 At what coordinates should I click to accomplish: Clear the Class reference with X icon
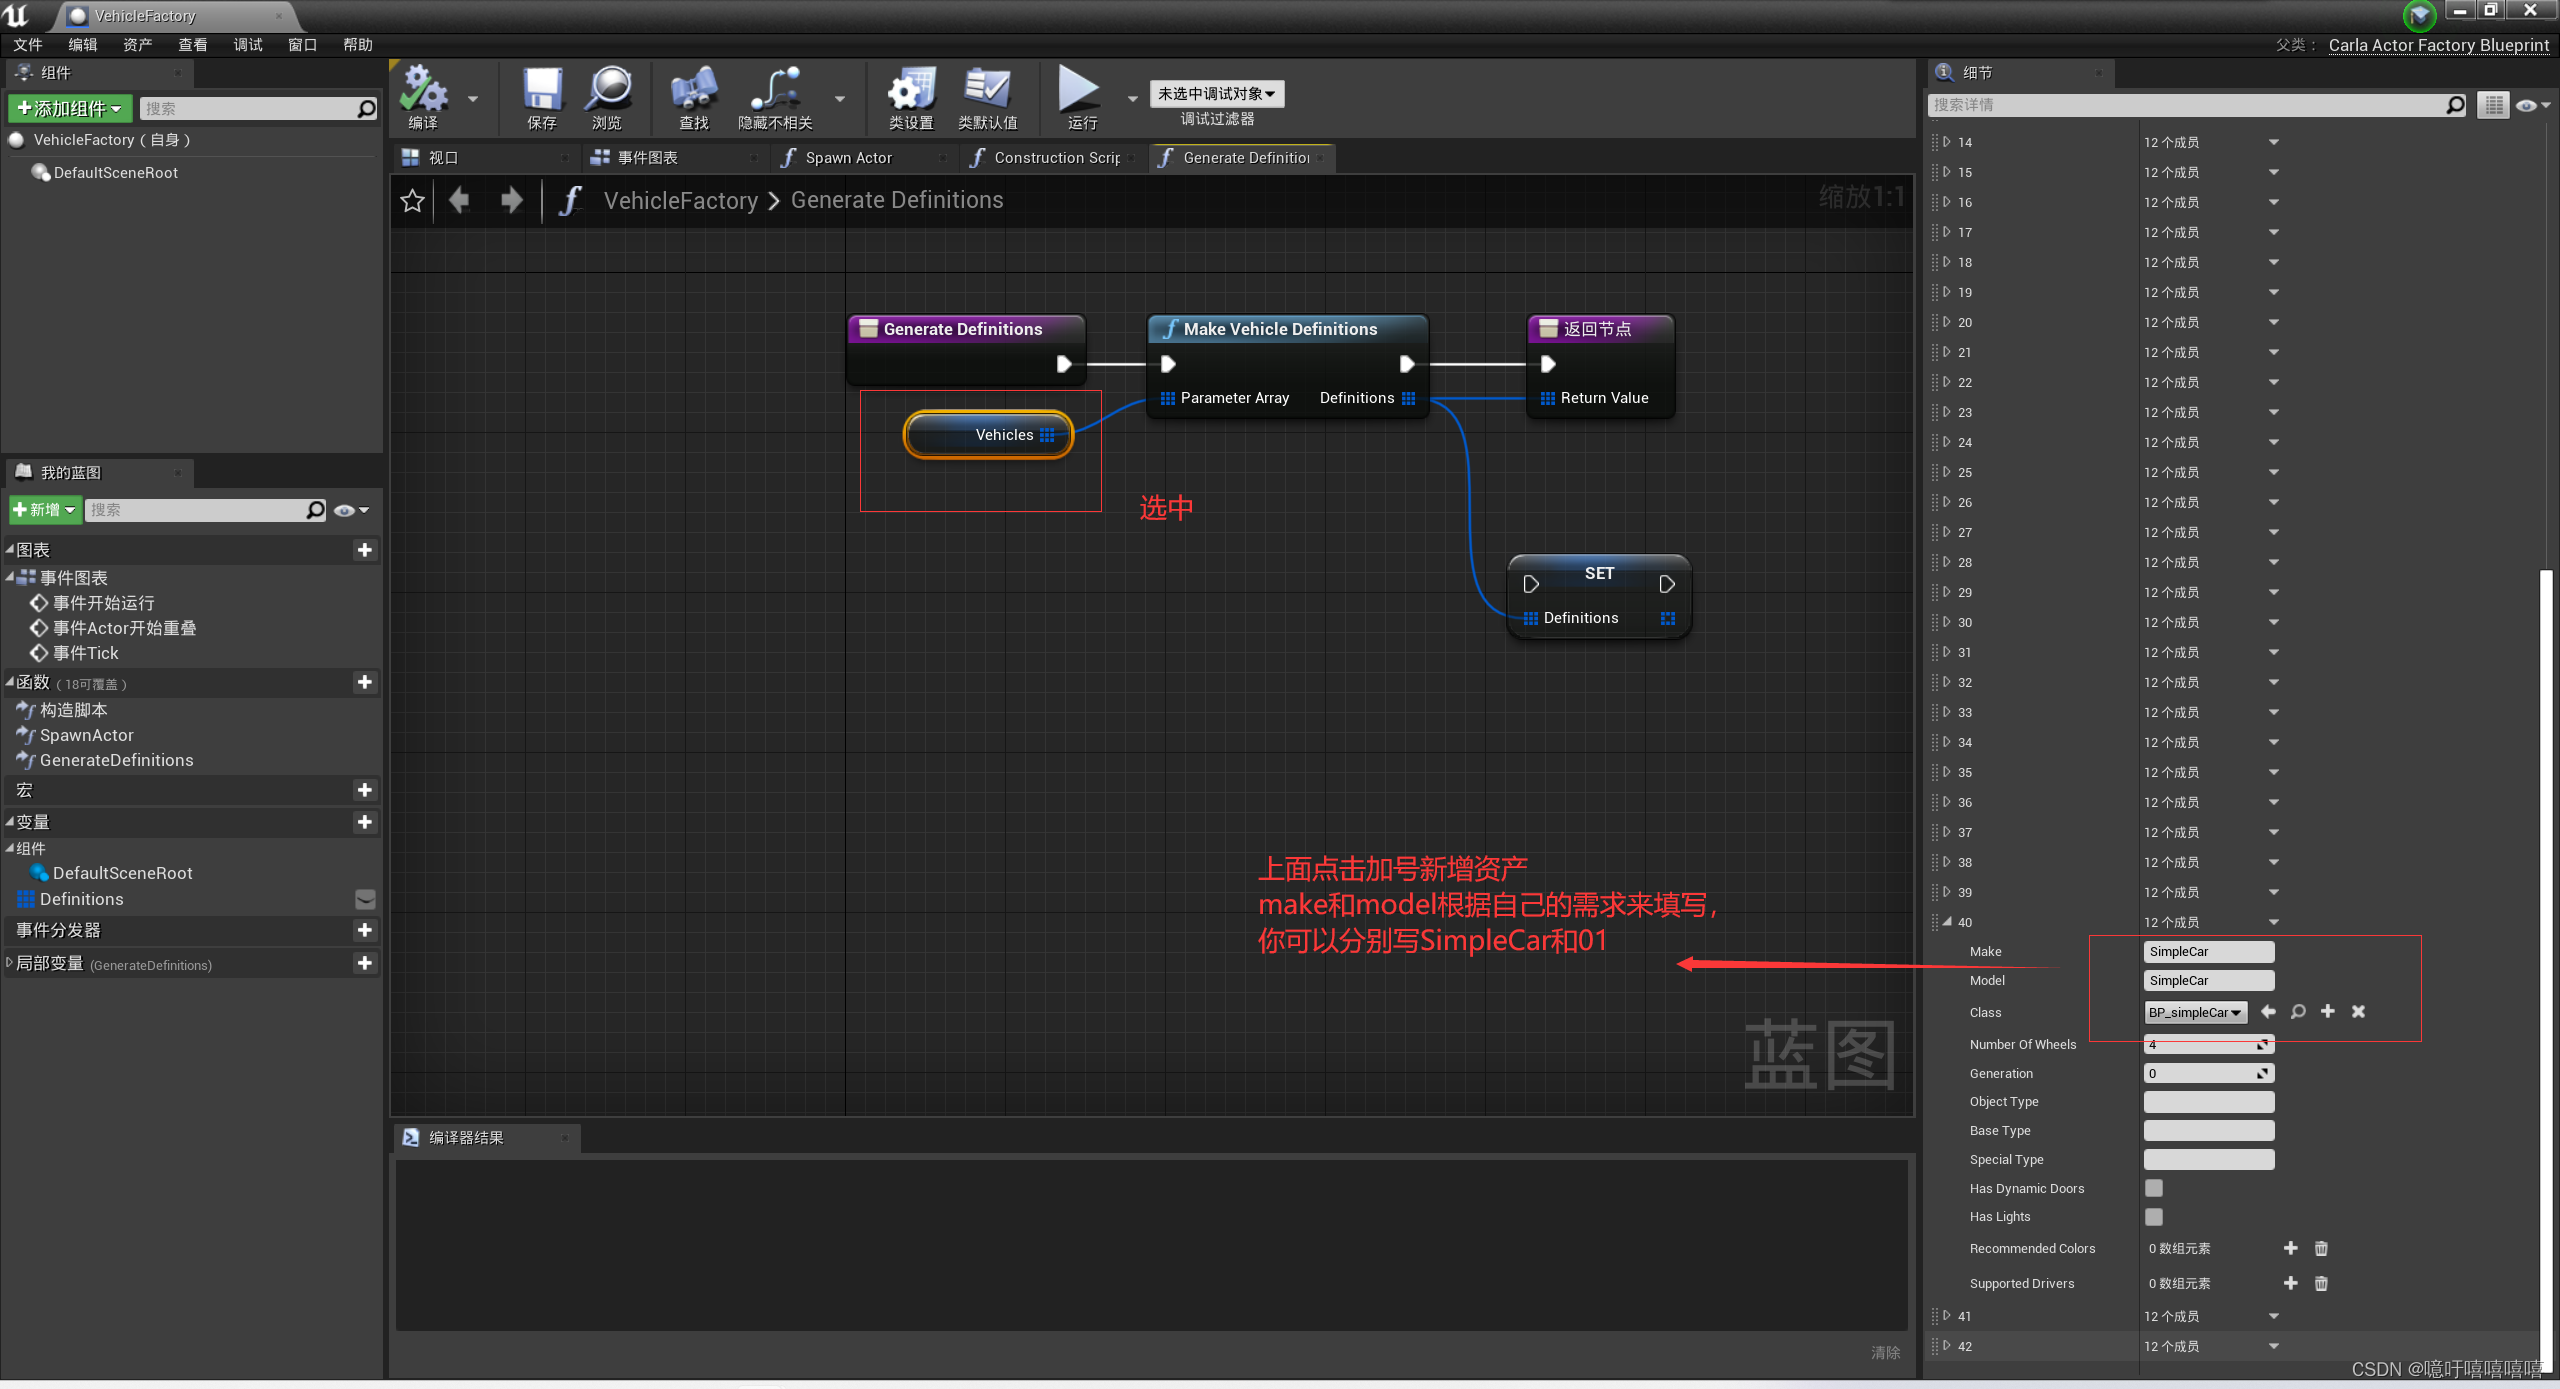point(2358,1012)
